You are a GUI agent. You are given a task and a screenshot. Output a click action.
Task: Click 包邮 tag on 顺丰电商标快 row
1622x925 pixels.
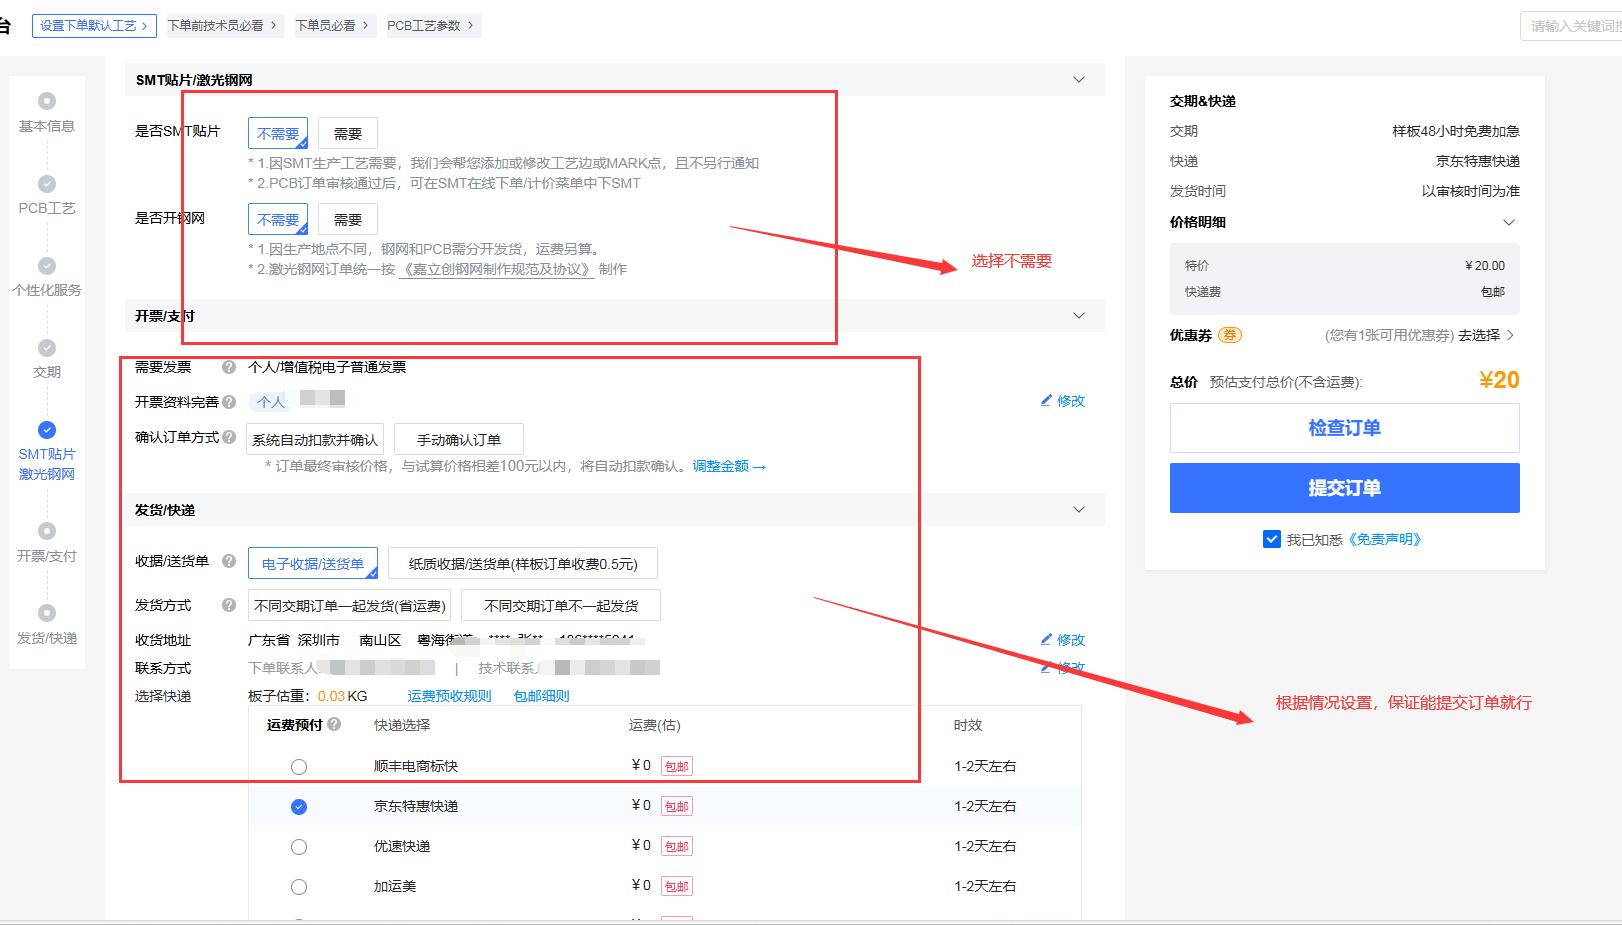[677, 766]
